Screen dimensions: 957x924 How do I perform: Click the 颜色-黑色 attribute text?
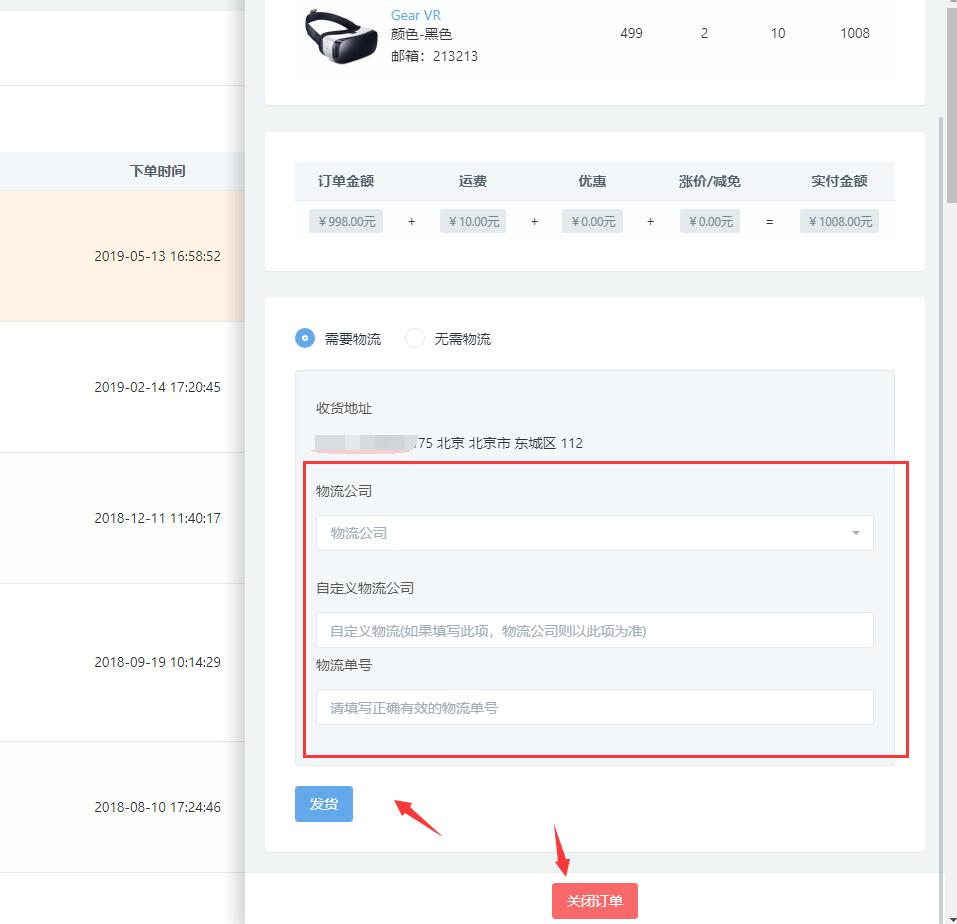coord(421,34)
